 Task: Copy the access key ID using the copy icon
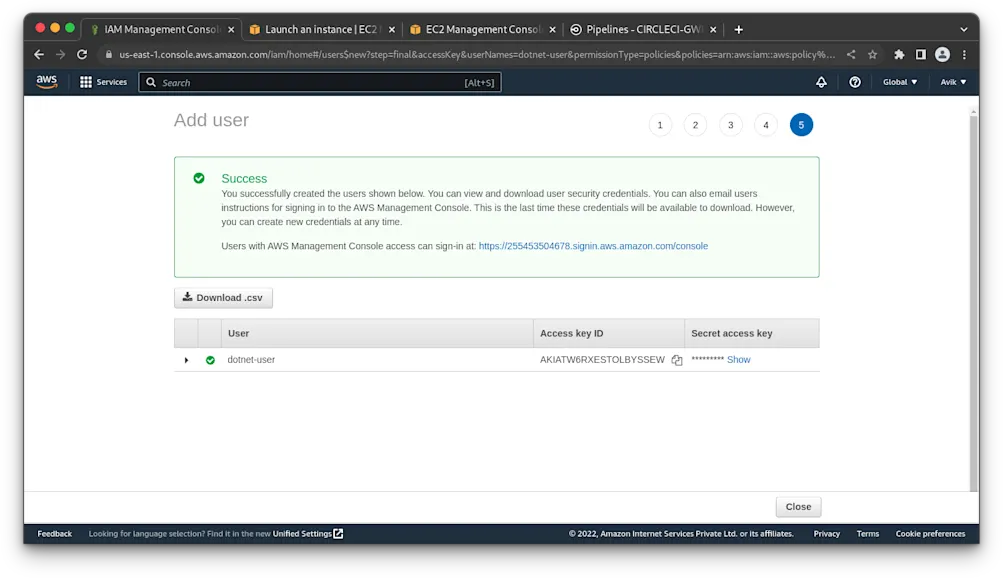click(x=676, y=358)
